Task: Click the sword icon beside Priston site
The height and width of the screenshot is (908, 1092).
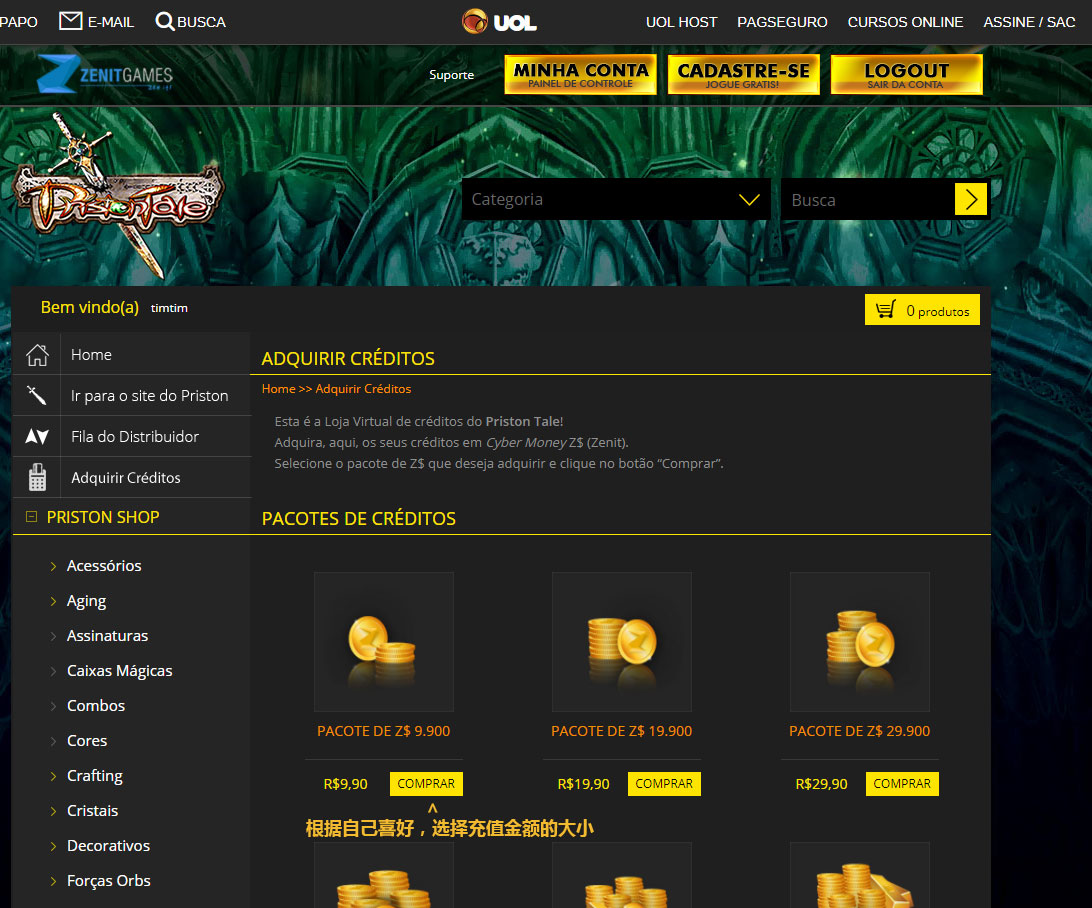Action: pyautogui.click(x=37, y=396)
